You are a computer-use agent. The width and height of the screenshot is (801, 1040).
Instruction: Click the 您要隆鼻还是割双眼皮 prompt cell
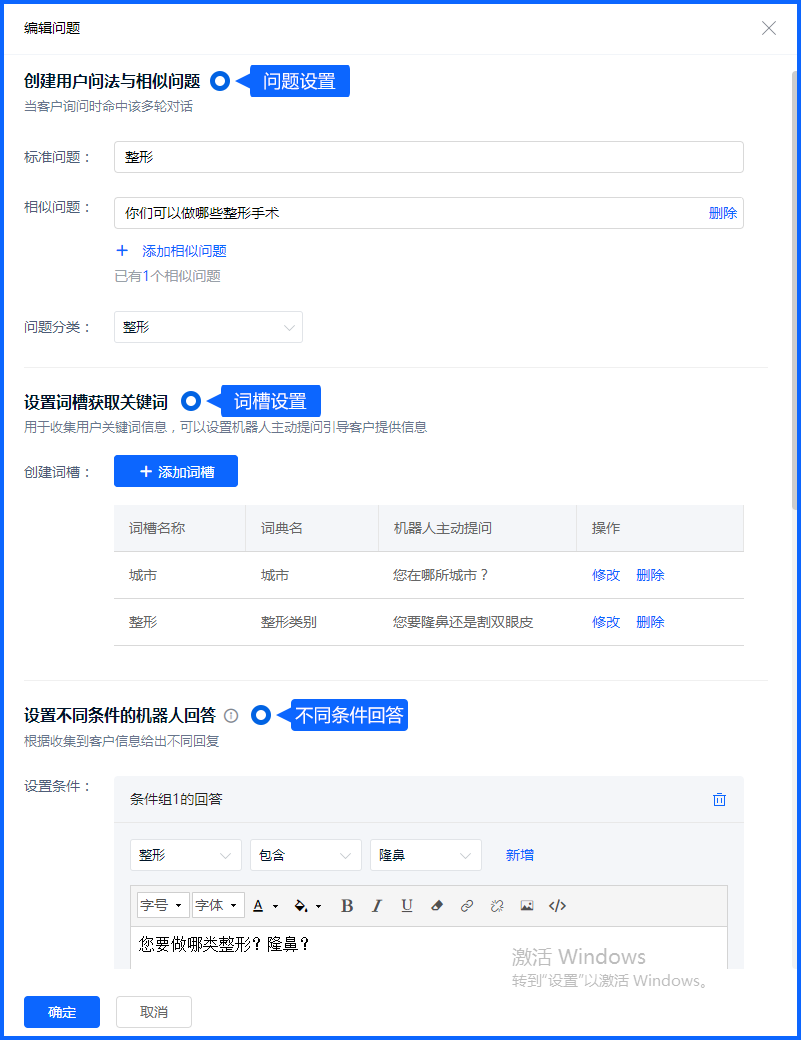[463, 622]
